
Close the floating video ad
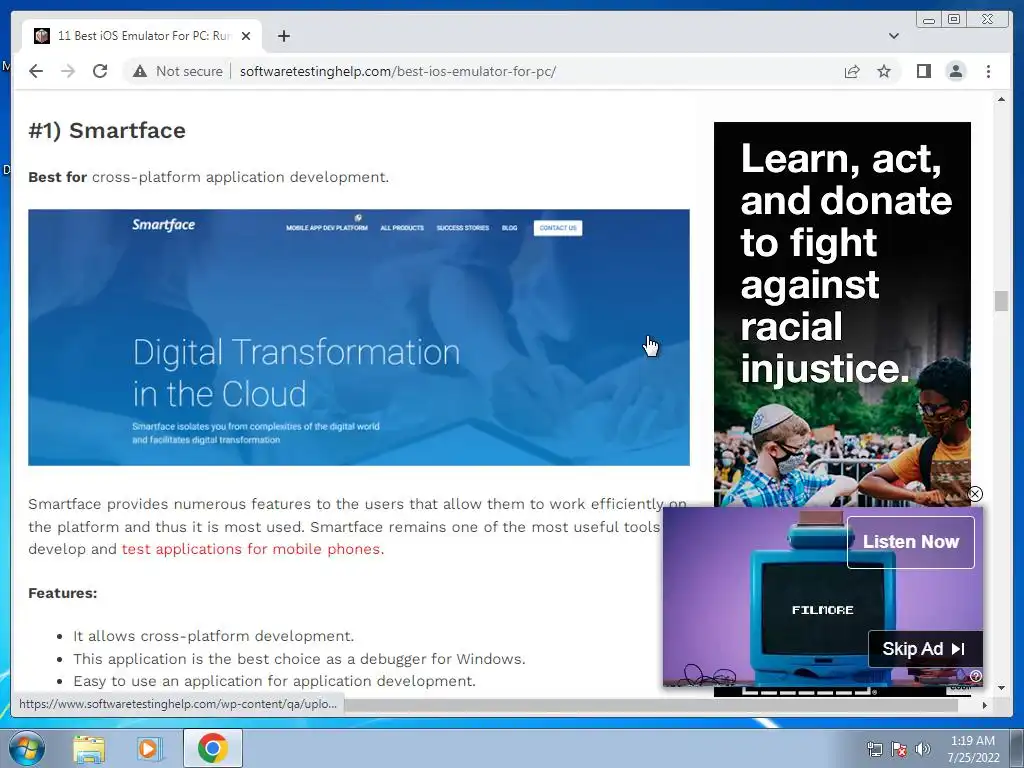975,494
